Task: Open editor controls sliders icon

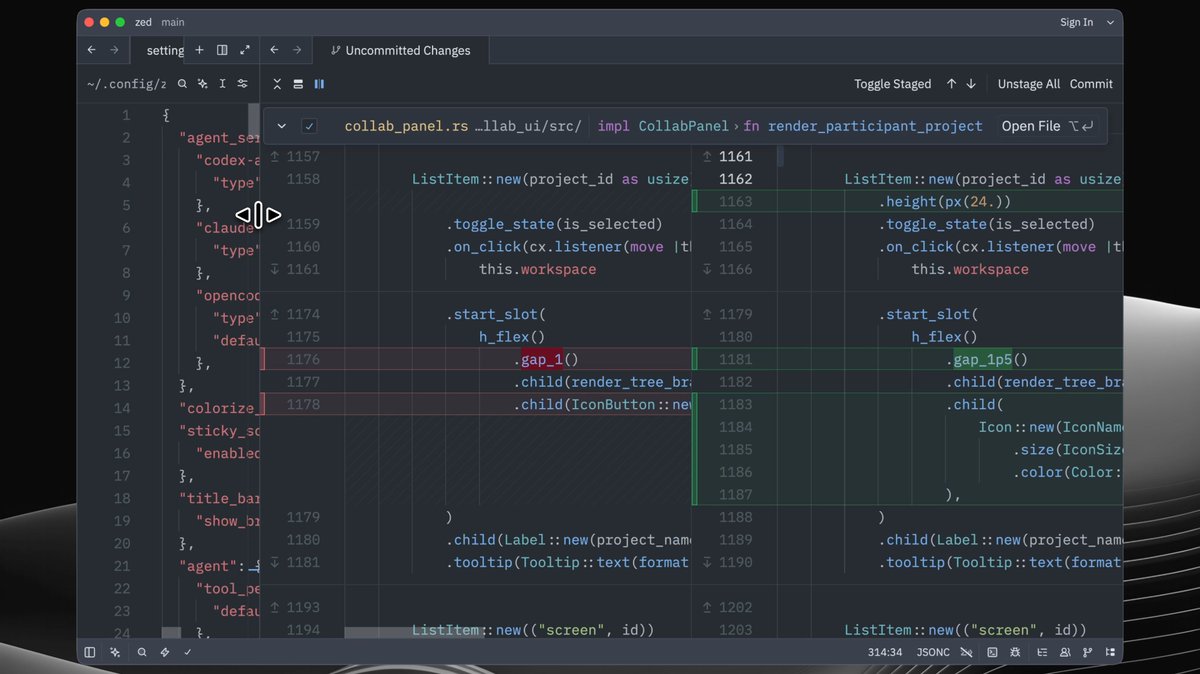Action: click(242, 84)
